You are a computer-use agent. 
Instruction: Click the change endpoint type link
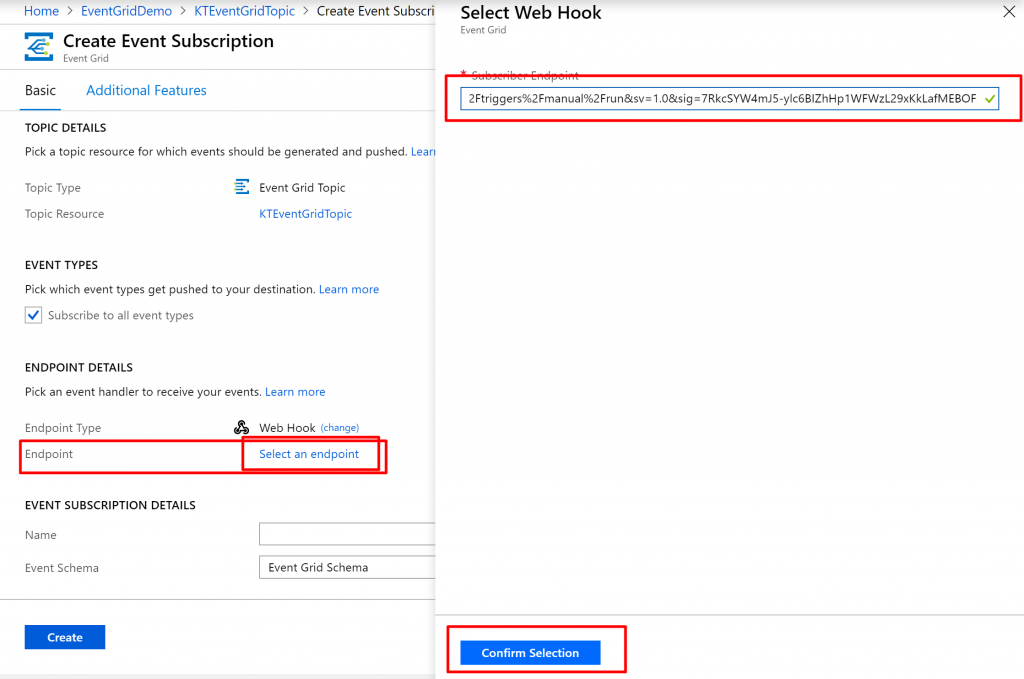point(340,428)
